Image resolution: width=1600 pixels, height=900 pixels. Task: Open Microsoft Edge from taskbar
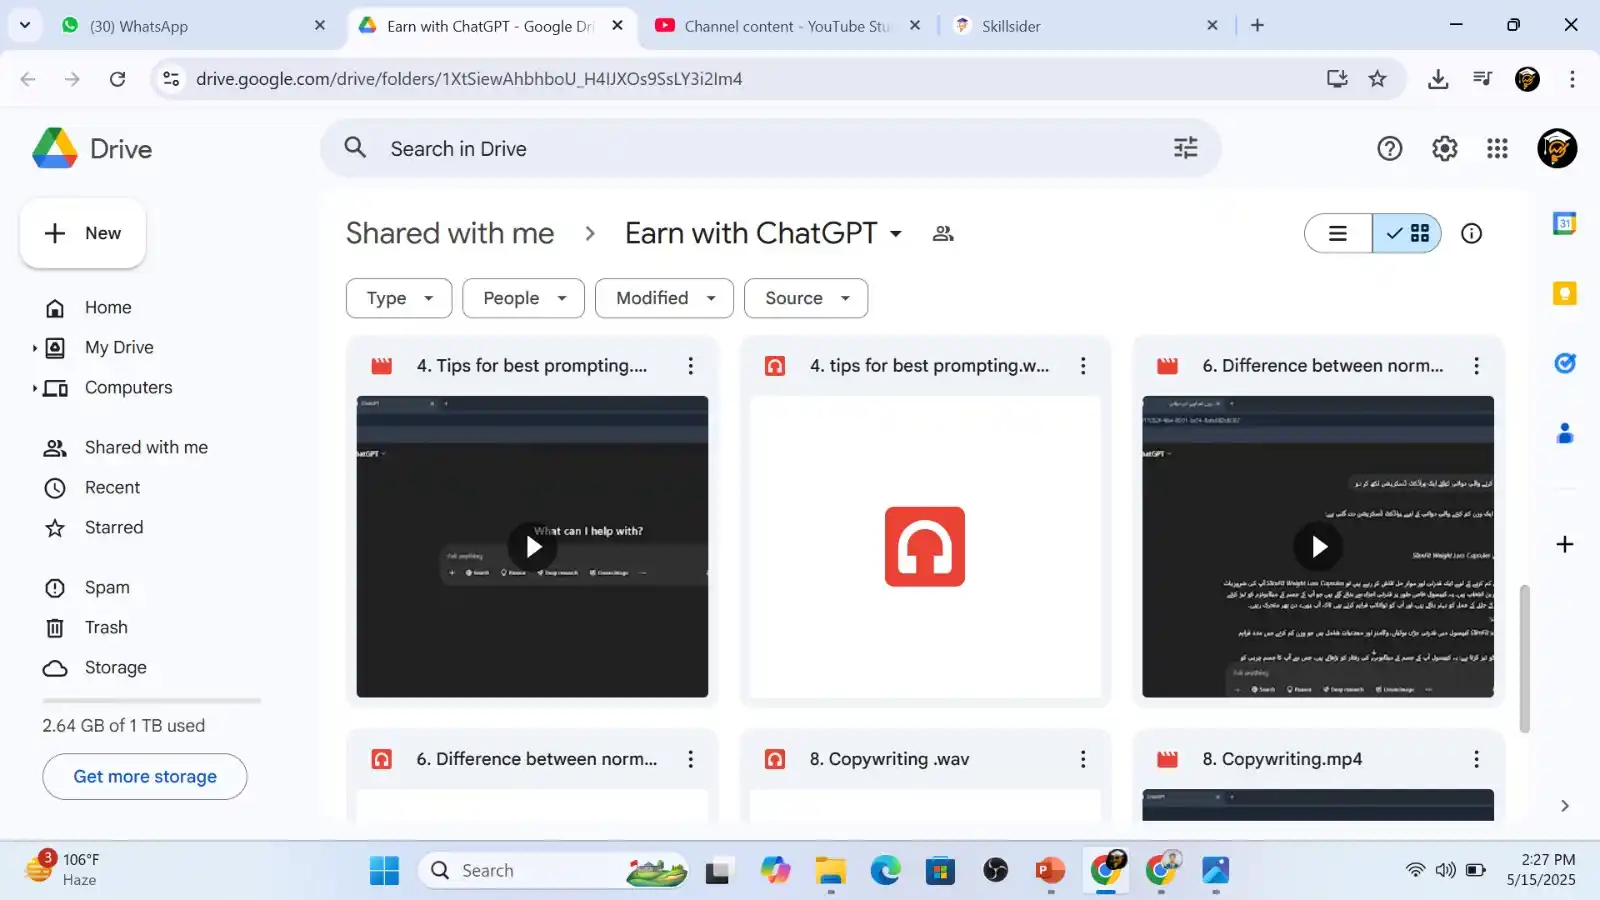885,871
